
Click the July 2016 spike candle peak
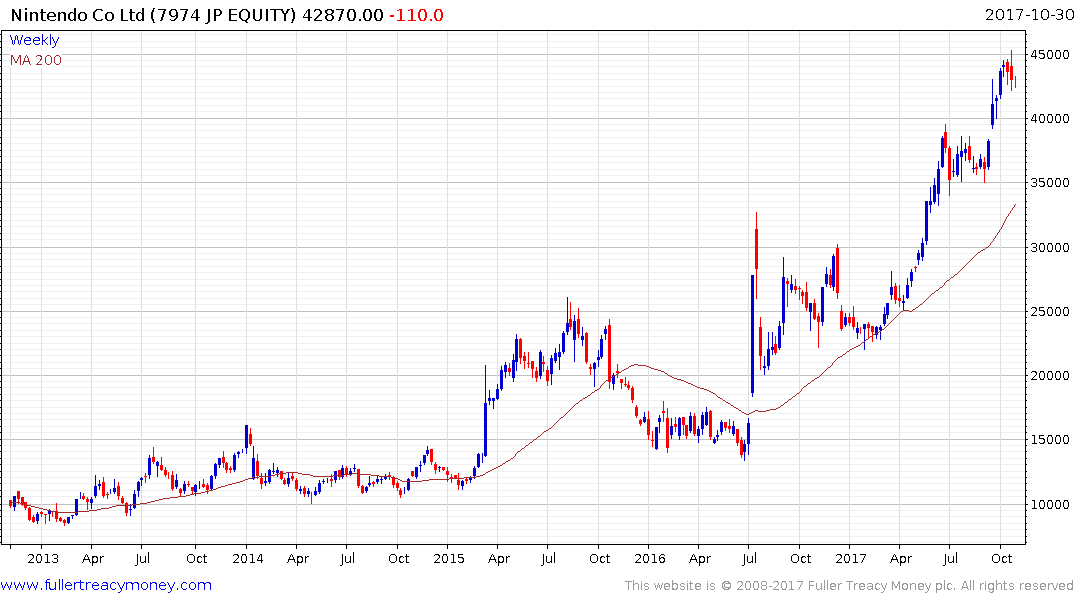pyautogui.click(x=756, y=214)
